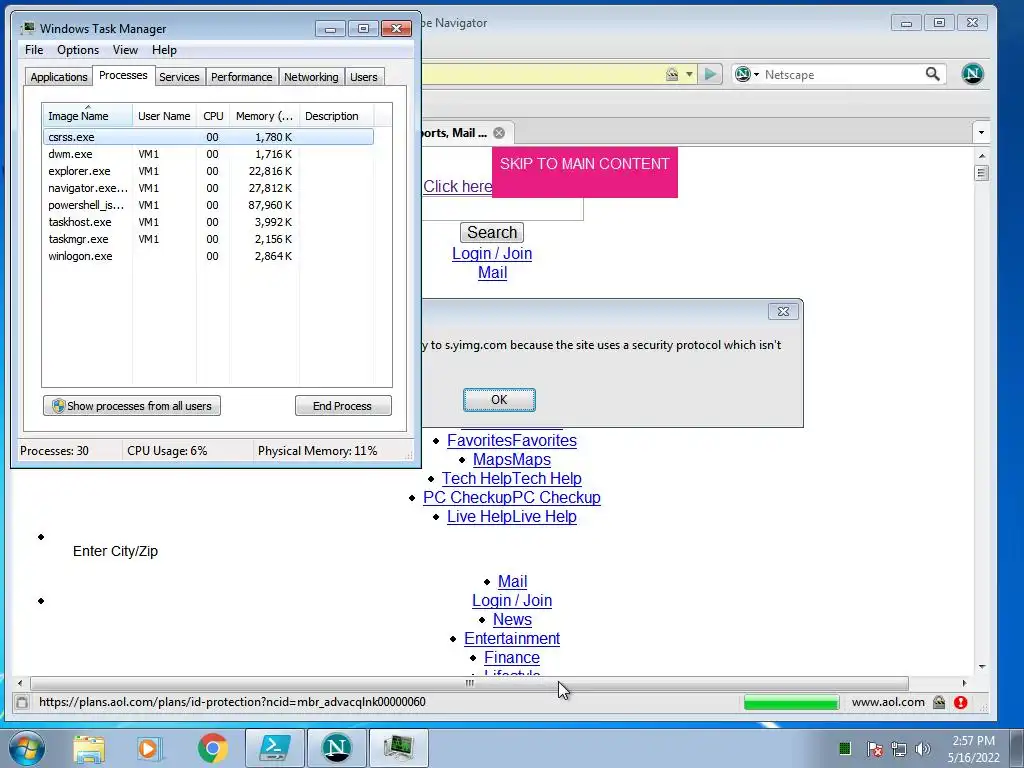Select the taskhost.exe process row
1024x768 pixels.
click(208, 222)
